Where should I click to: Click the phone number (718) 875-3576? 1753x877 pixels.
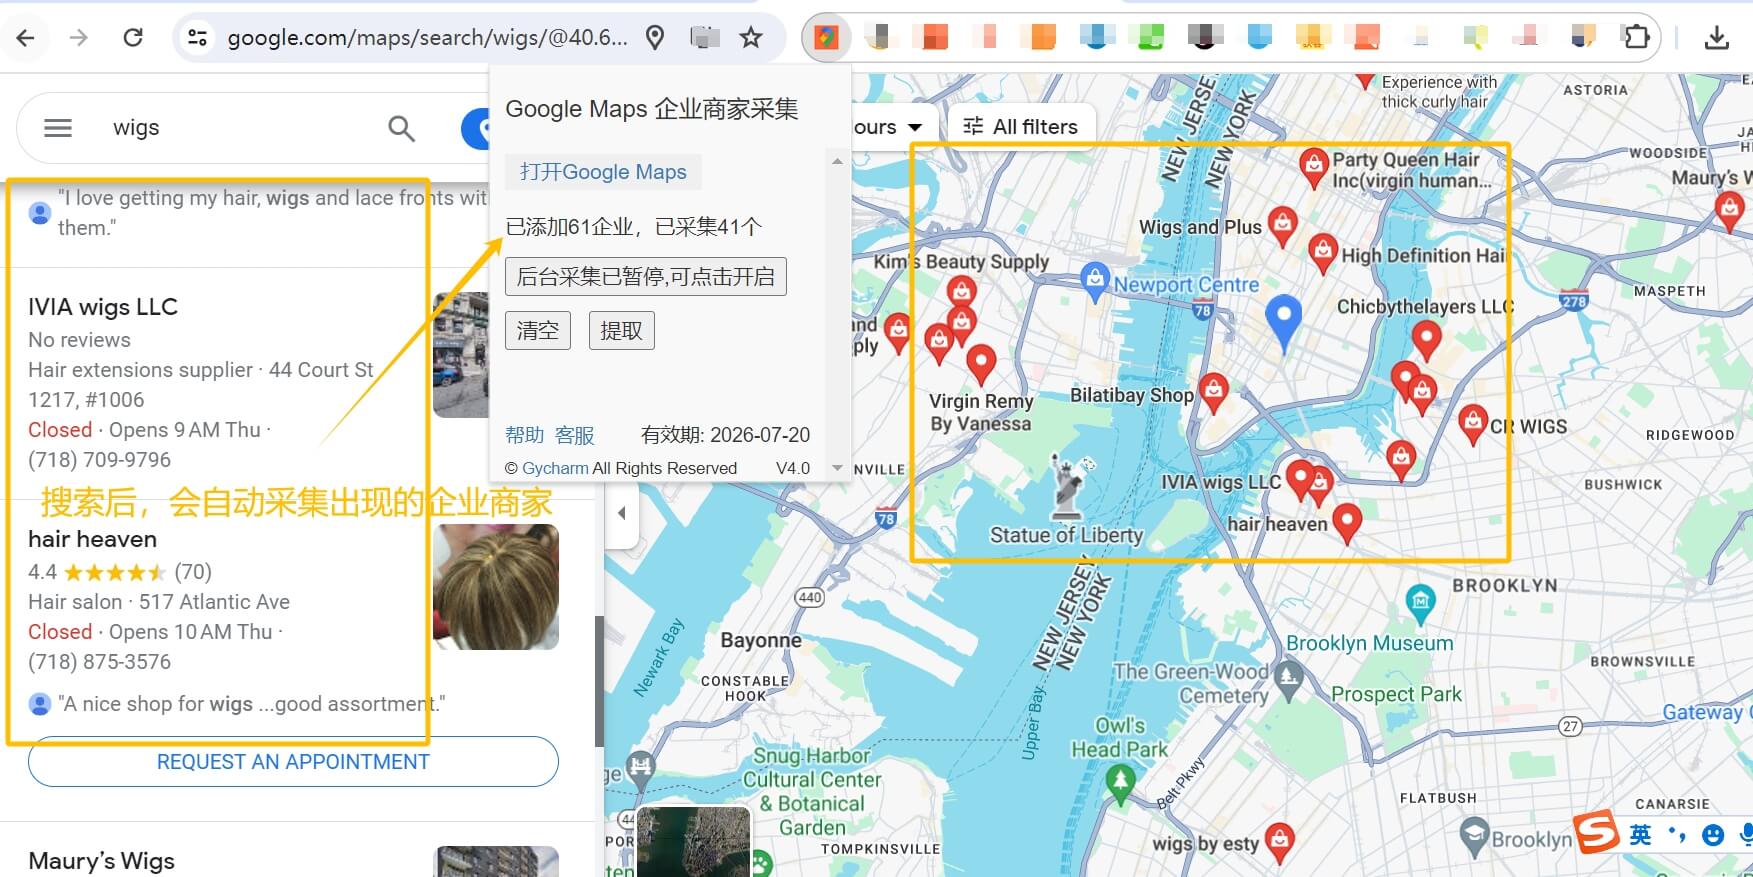[99, 662]
